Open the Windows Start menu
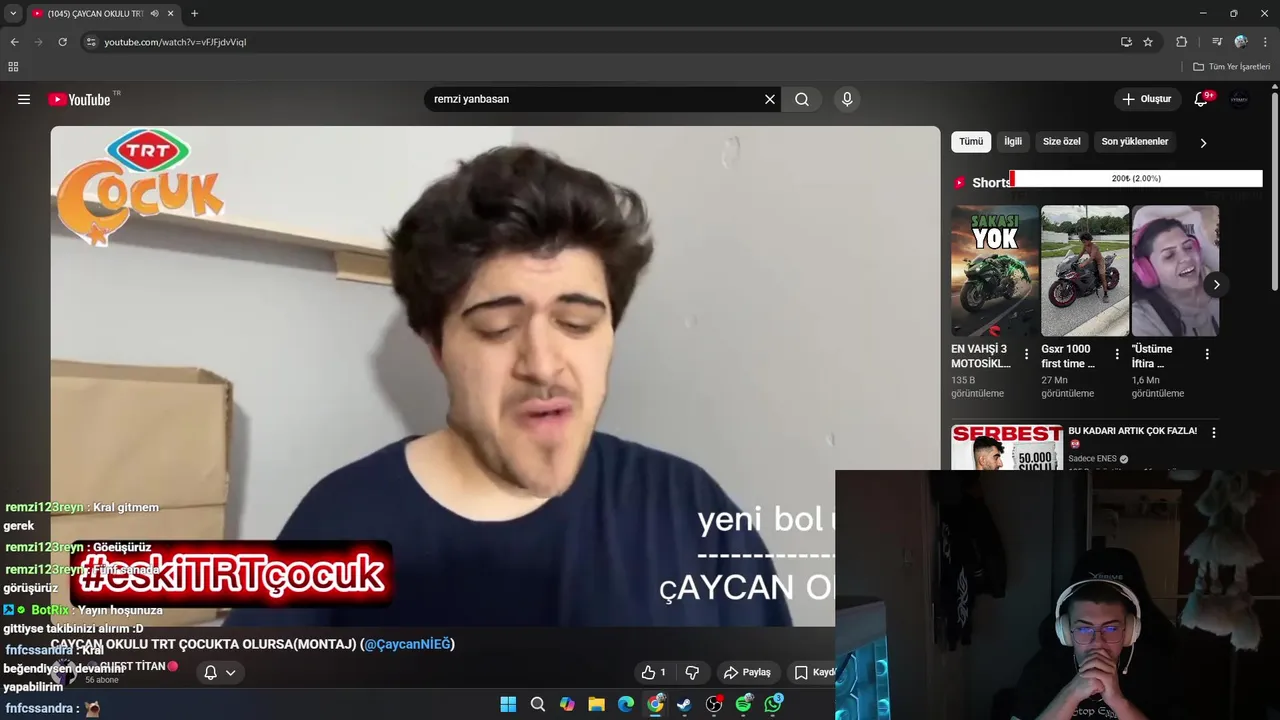1280x720 pixels. click(508, 704)
